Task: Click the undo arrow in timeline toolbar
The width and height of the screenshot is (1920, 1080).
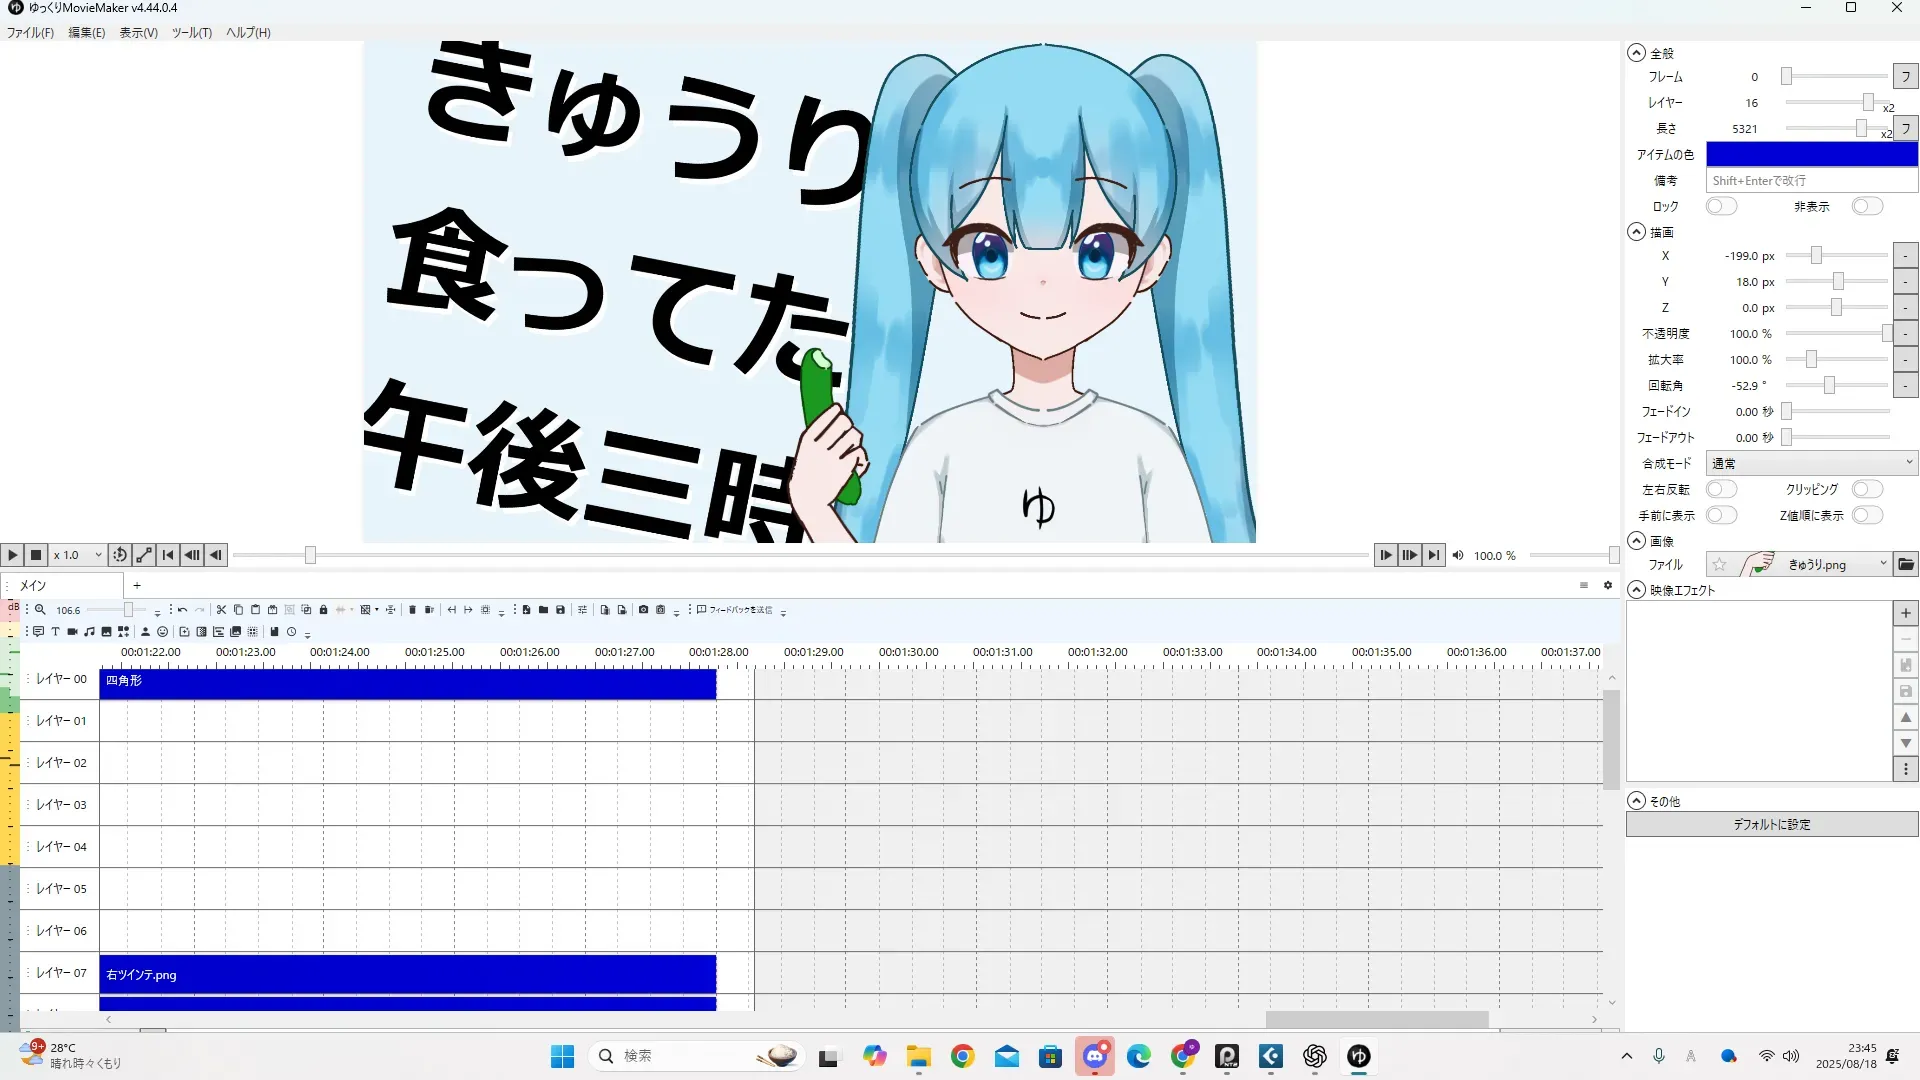Action: [182, 609]
